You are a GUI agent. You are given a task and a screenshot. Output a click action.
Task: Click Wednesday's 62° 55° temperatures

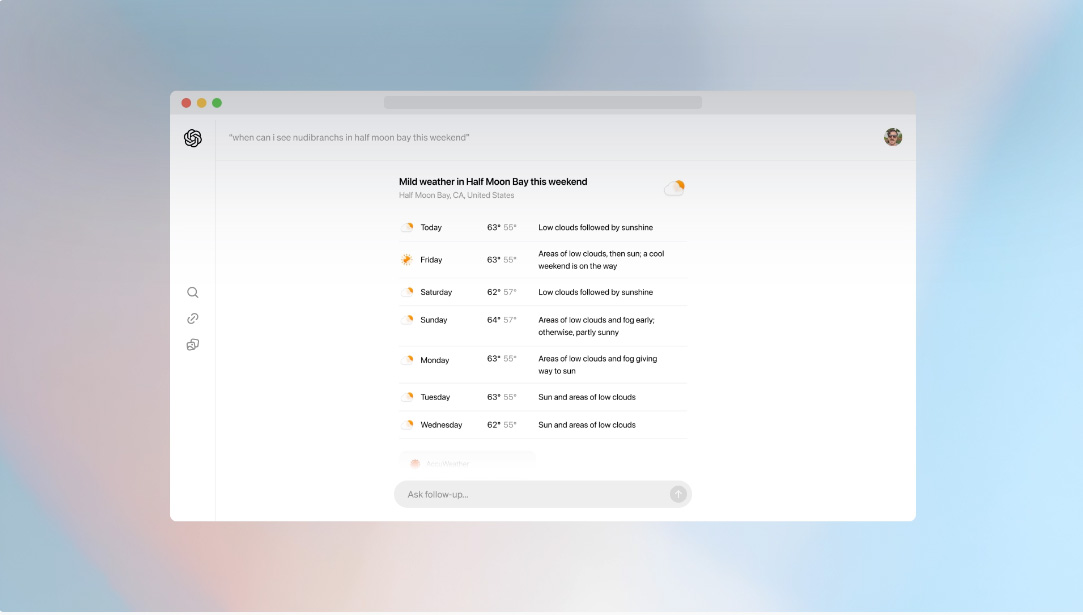[x=501, y=425]
